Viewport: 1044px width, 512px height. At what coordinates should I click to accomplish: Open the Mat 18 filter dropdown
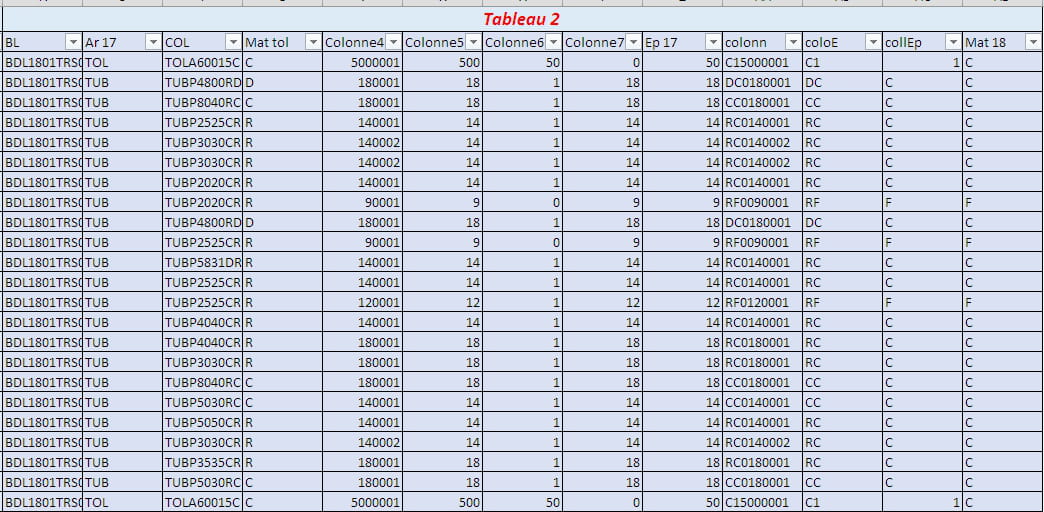tap(1032, 42)
